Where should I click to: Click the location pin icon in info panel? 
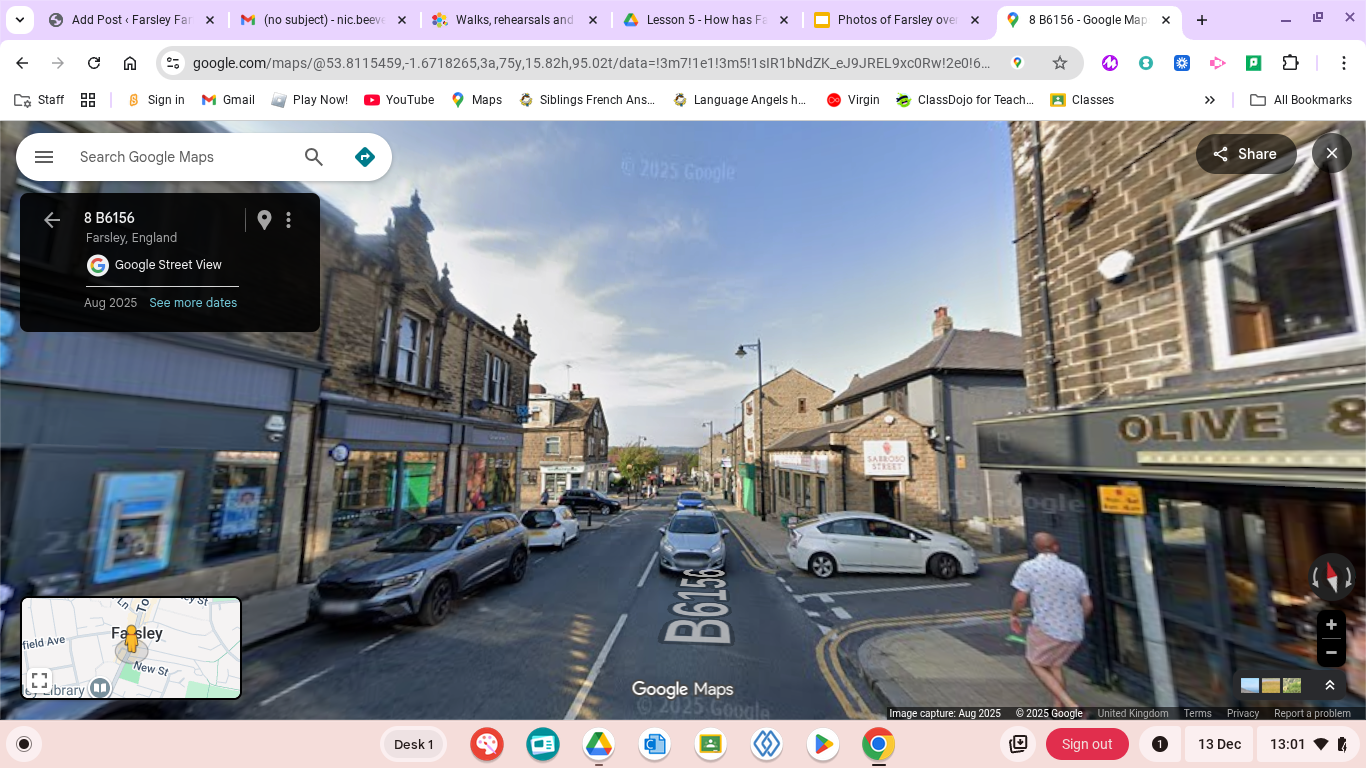(264, 220)
